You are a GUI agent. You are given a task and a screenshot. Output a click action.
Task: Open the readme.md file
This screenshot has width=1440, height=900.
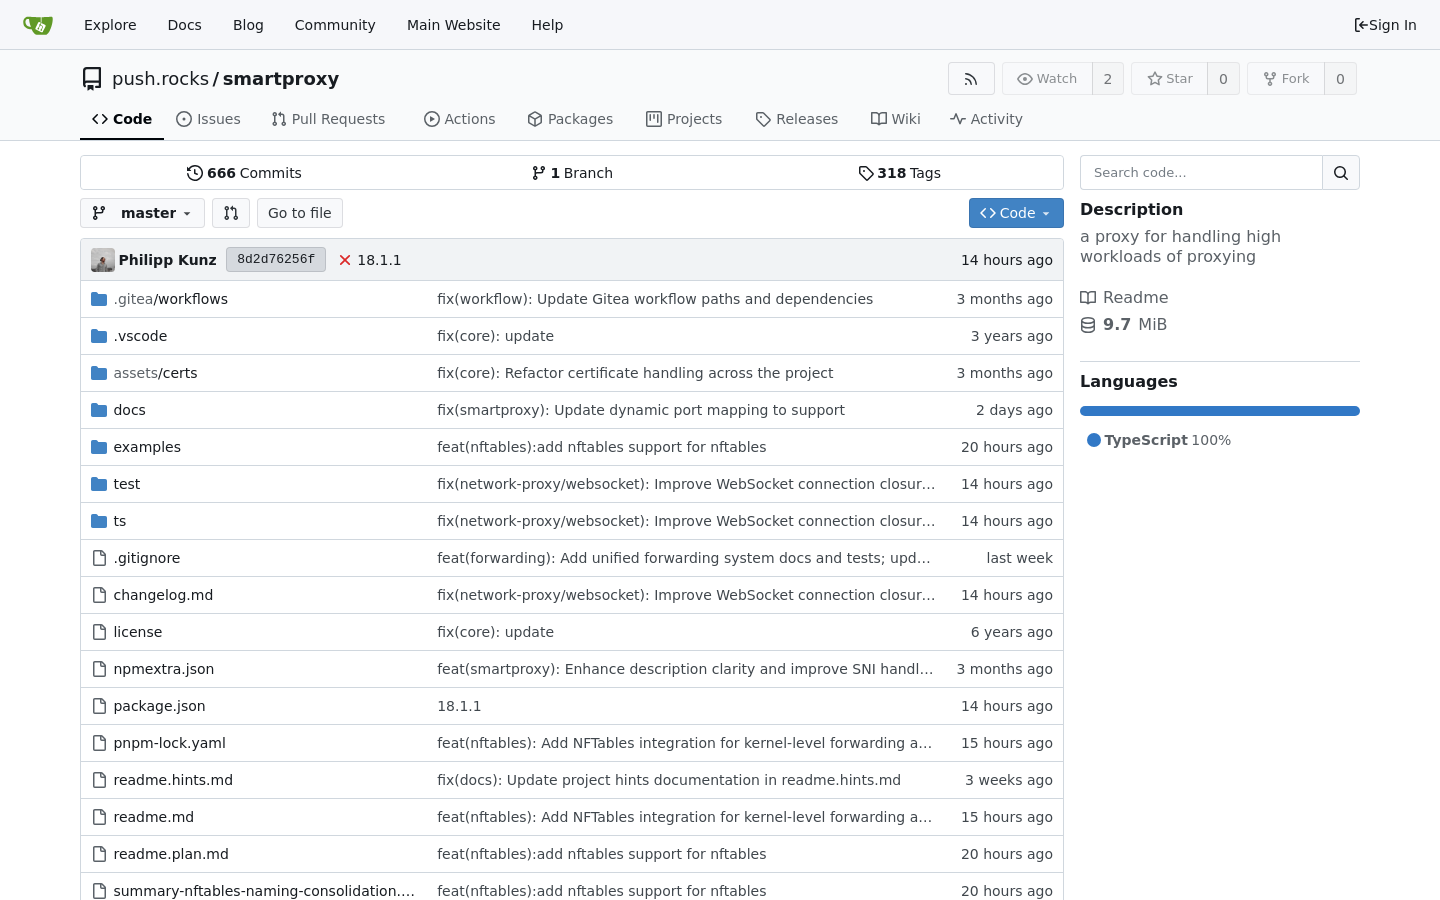154,817
